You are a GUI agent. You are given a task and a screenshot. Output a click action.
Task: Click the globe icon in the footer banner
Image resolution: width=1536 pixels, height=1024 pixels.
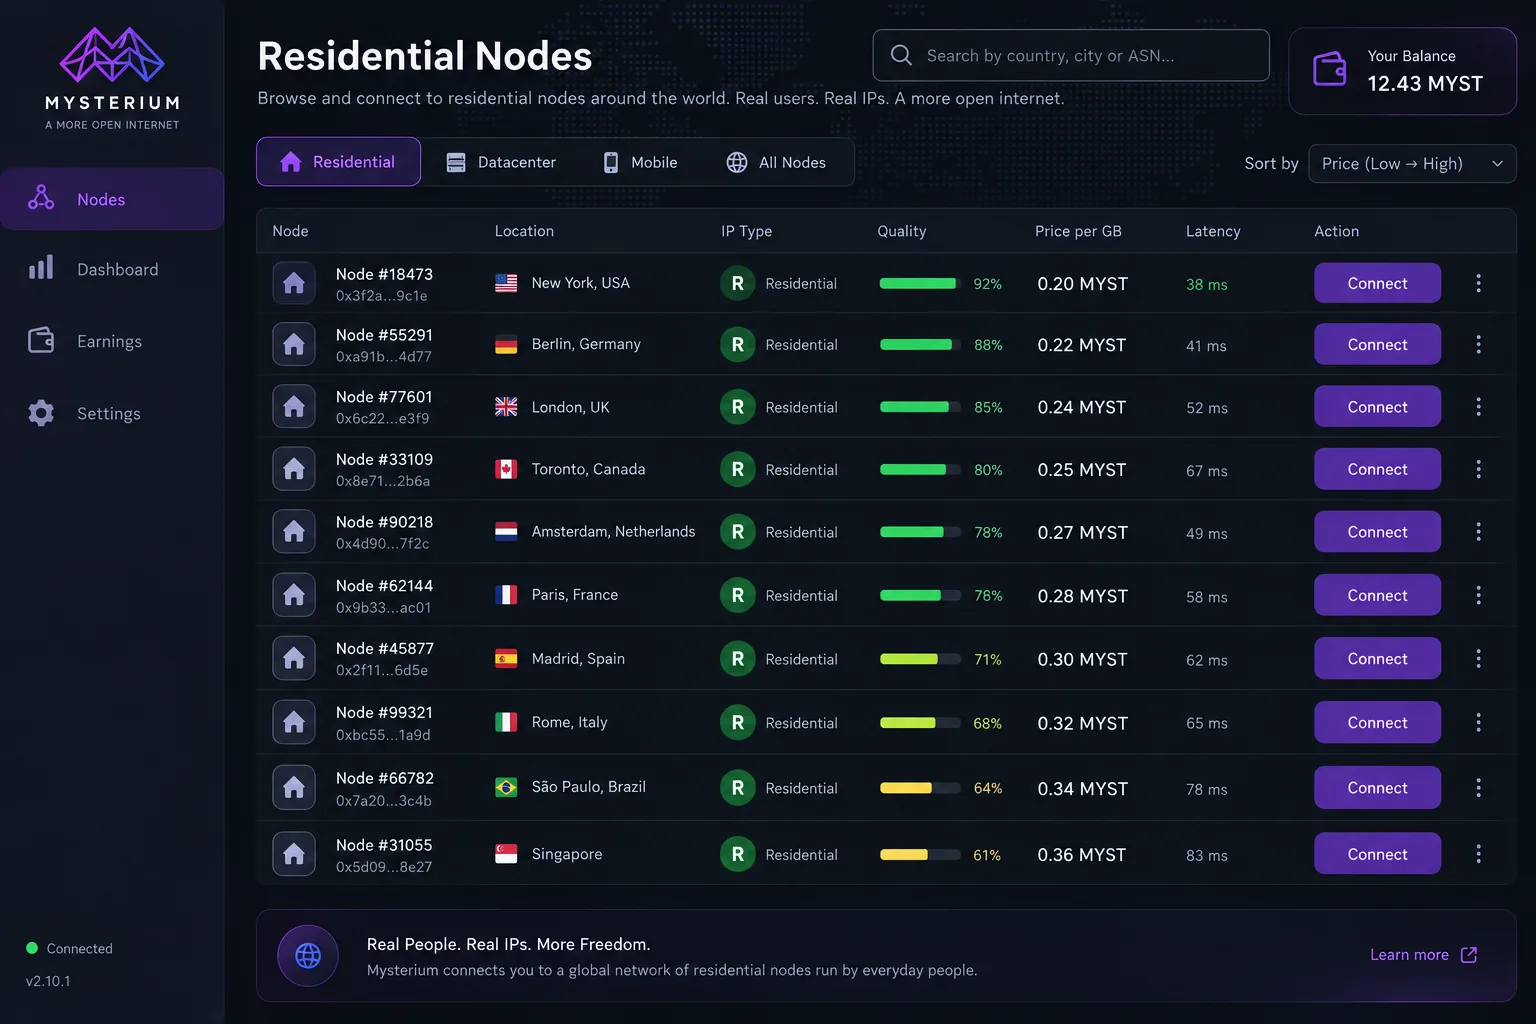click(x=308, y=956)
